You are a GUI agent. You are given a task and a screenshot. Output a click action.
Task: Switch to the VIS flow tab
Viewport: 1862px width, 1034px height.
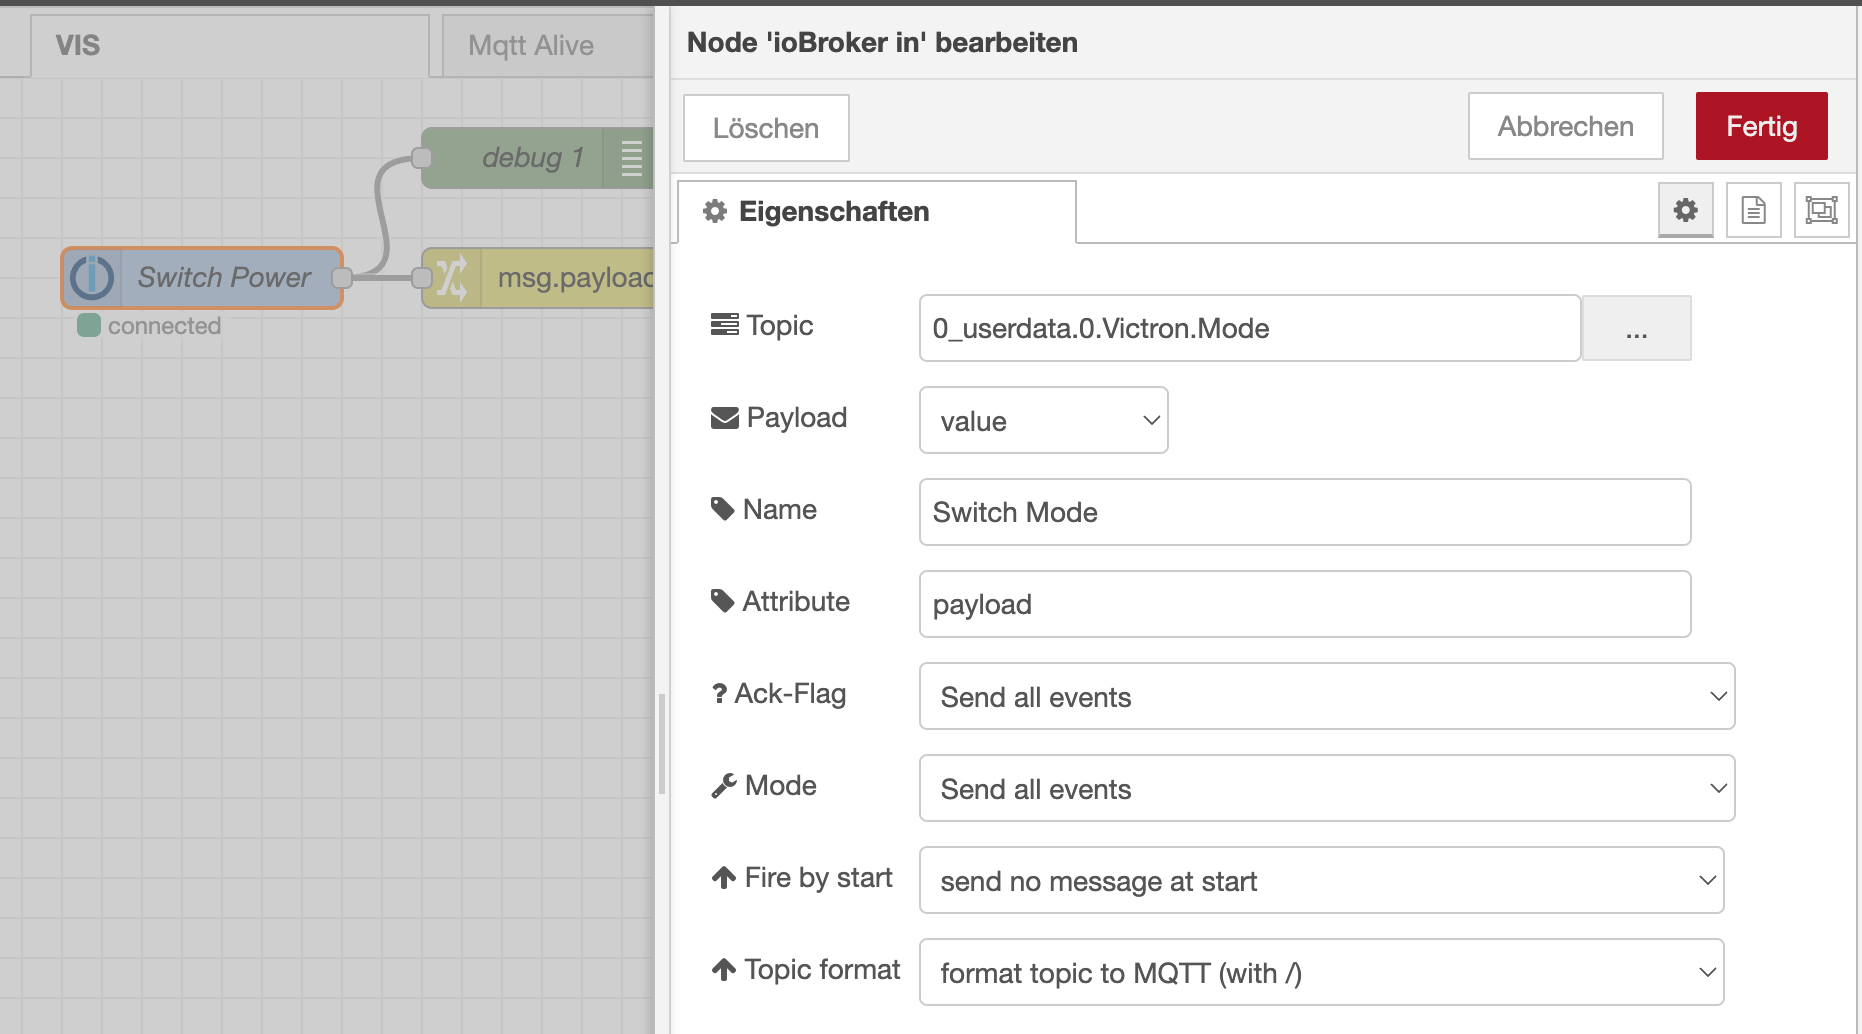(230, 46)
